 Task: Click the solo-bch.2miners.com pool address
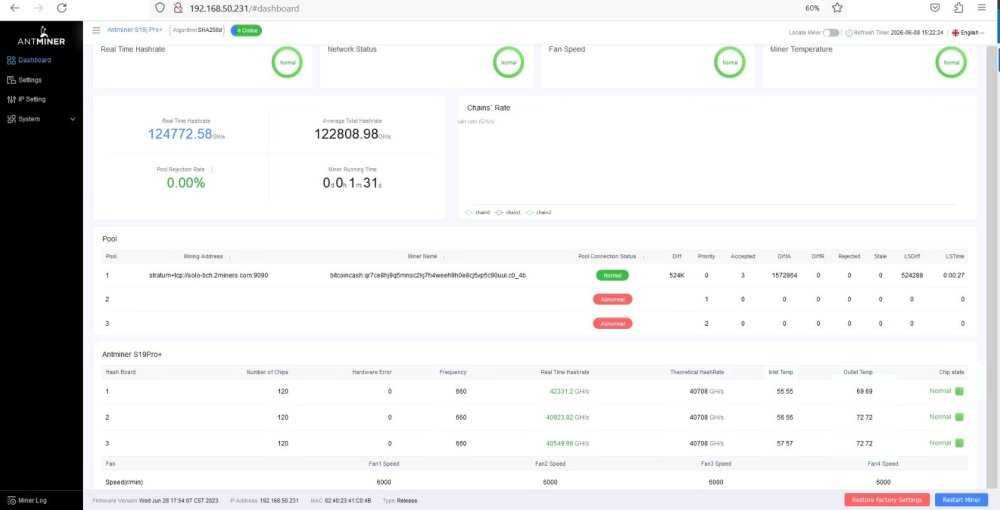(x=209, y=275)
